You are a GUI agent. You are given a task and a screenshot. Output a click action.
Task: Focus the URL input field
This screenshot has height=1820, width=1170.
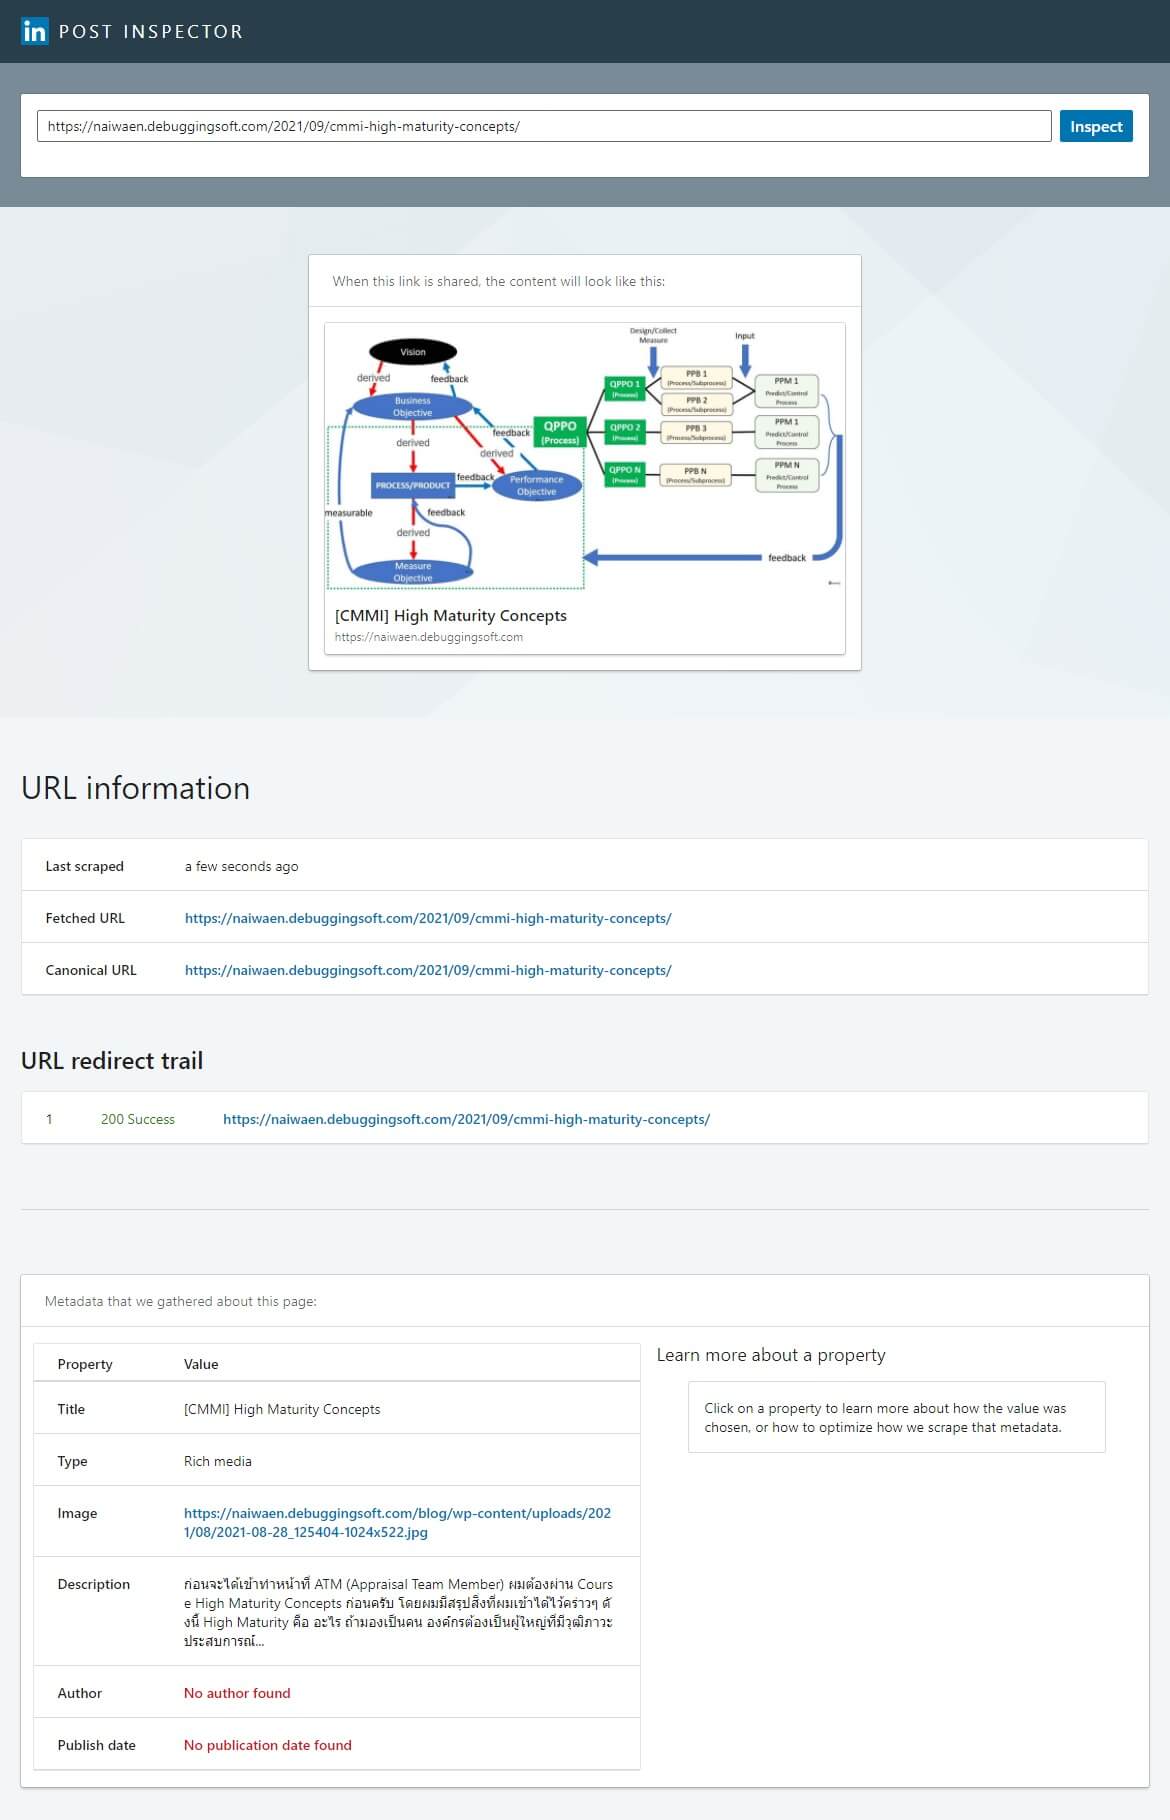click(x=544, y=126)
